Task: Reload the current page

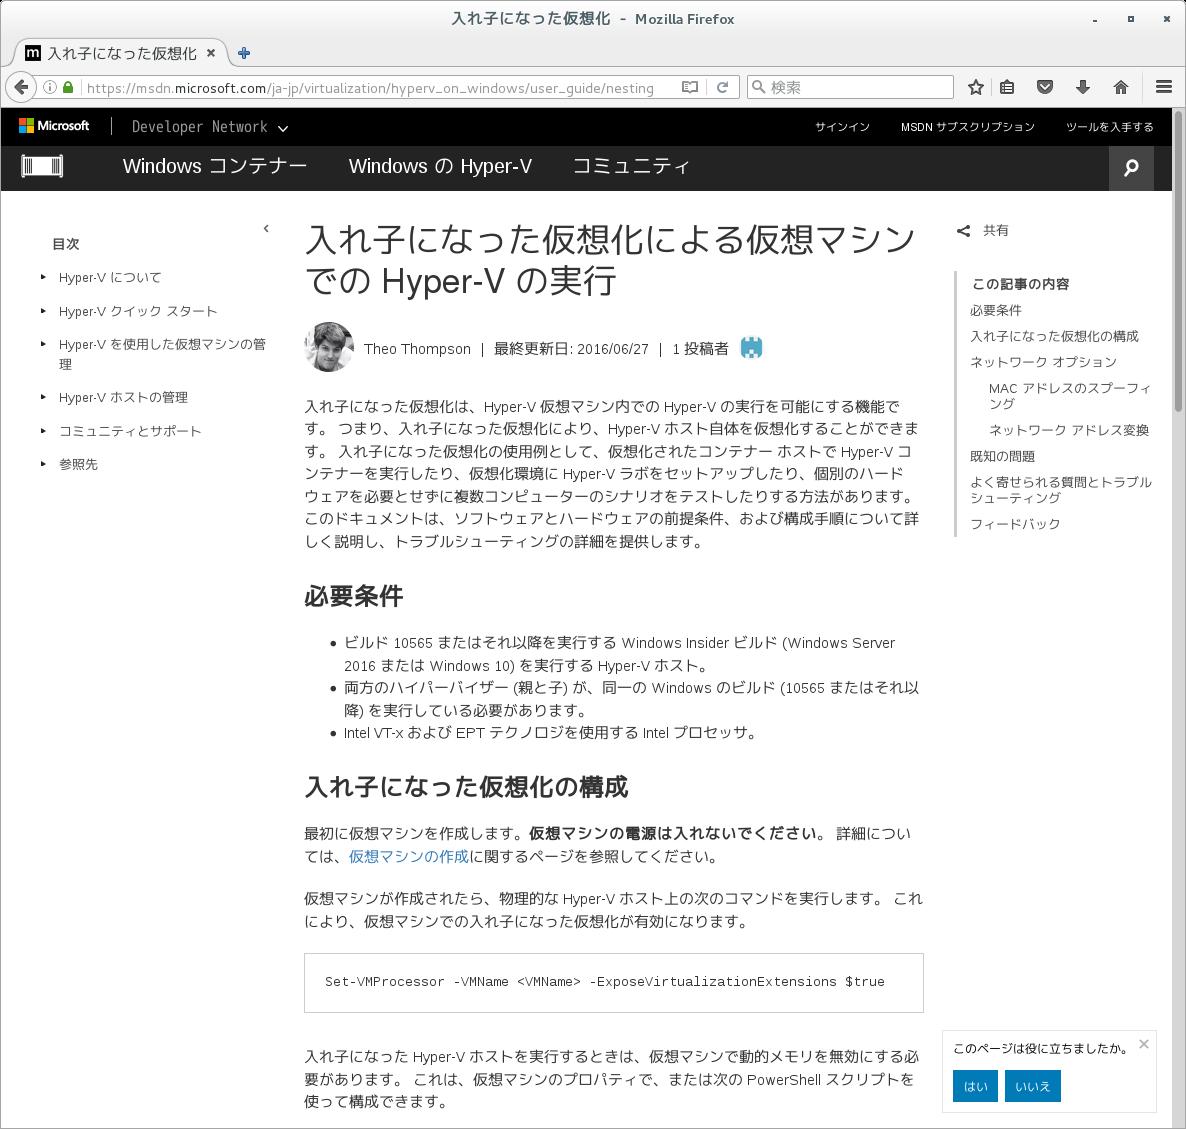Action: coord(722,87)
